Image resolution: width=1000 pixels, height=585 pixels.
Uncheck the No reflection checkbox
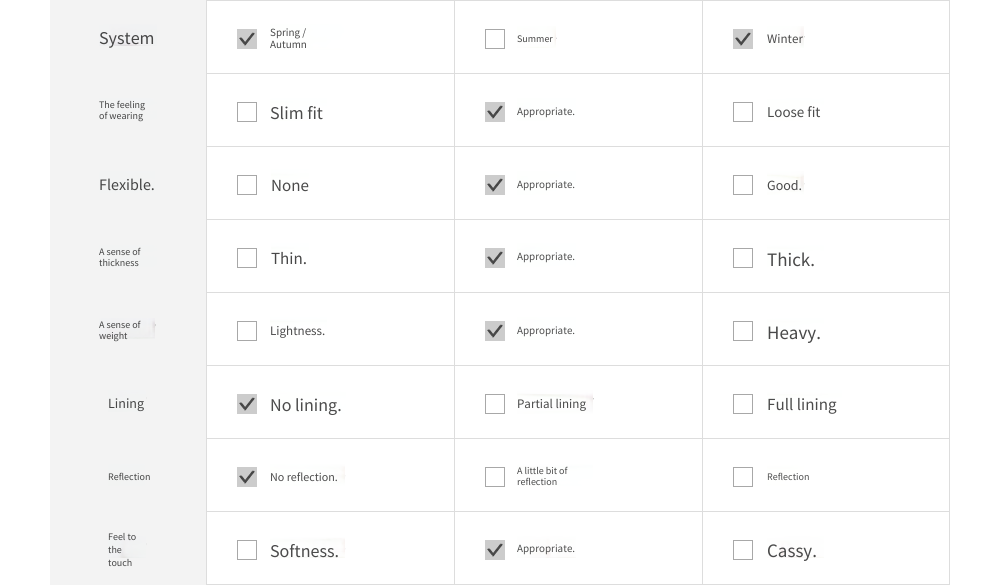(x=247, y=477)
